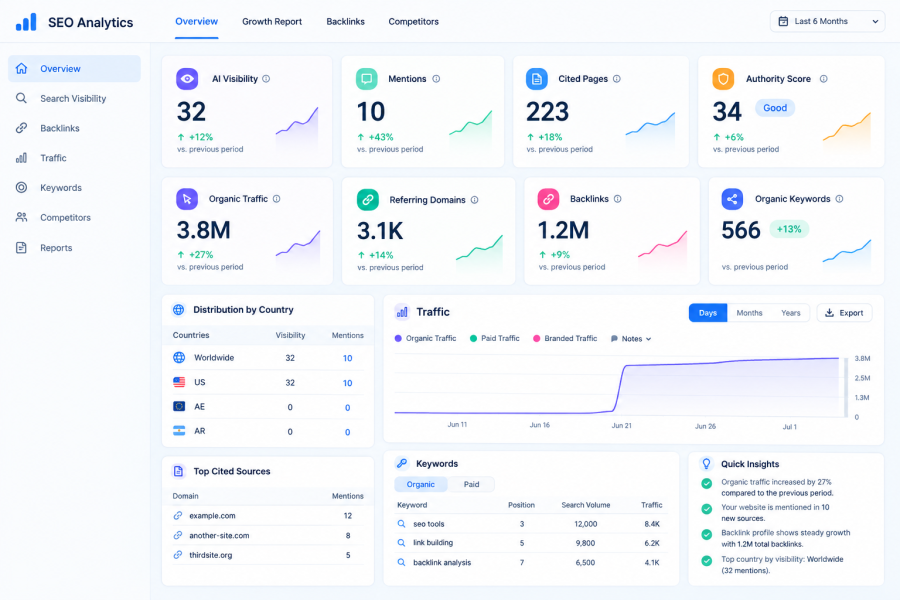Toggle the Paid Traffic chart legend
The image size is (900, 600).
click(x=495, y=339)
